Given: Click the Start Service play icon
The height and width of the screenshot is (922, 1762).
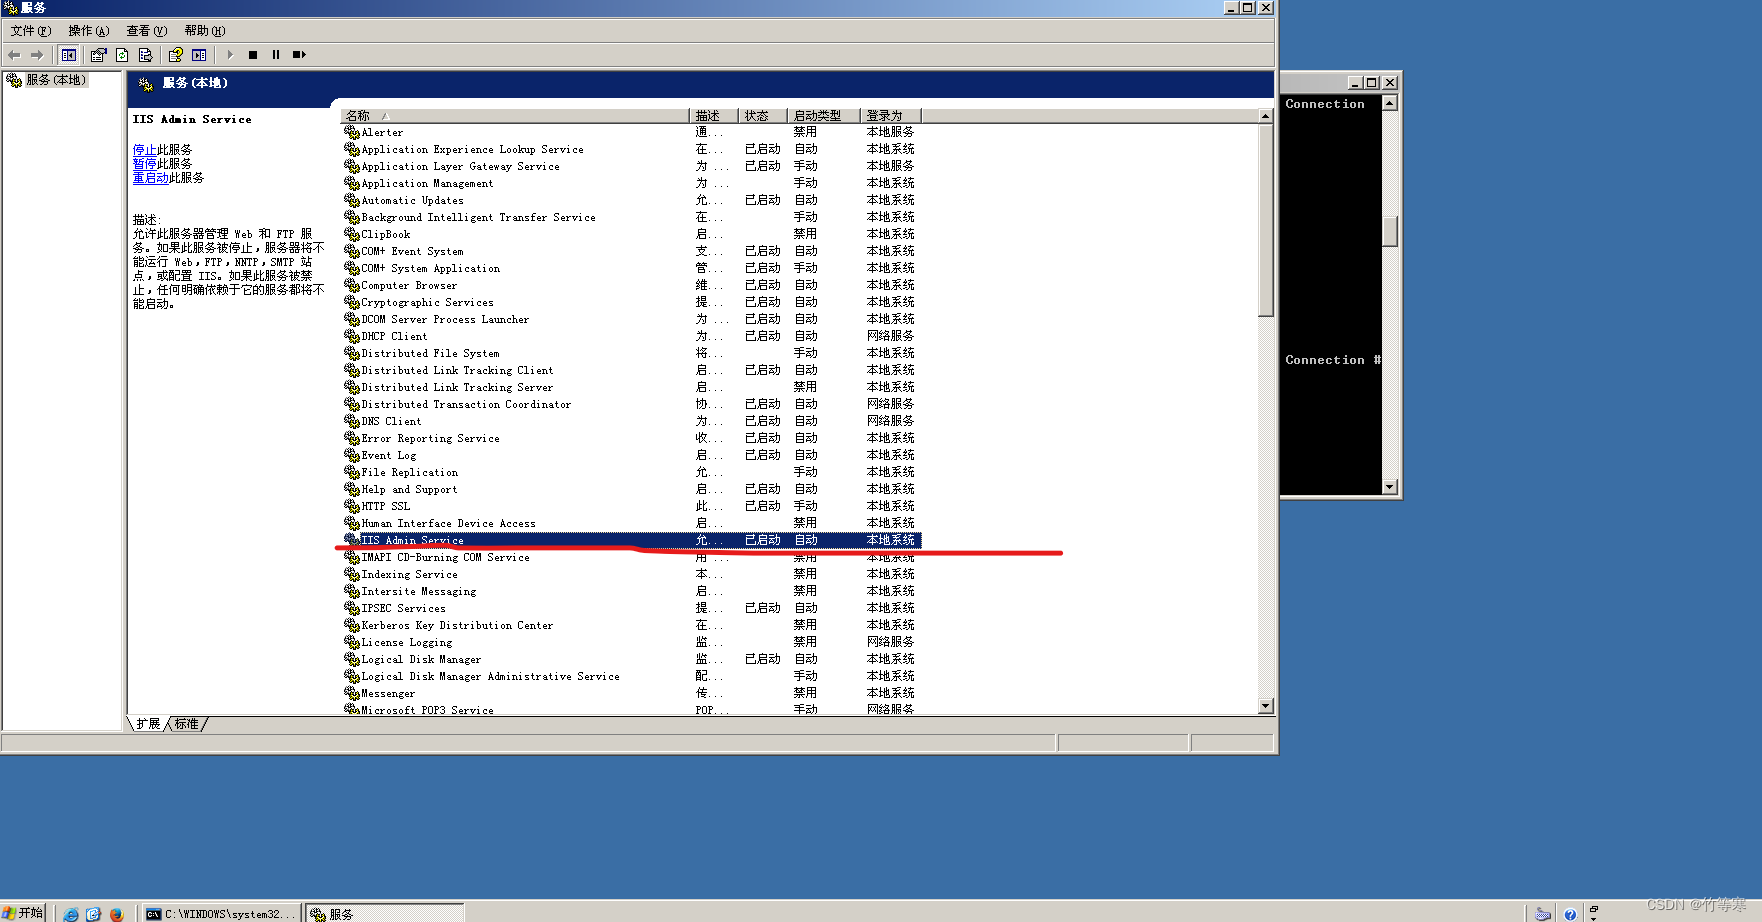Looking at the screenshot, I should (230, 55).
